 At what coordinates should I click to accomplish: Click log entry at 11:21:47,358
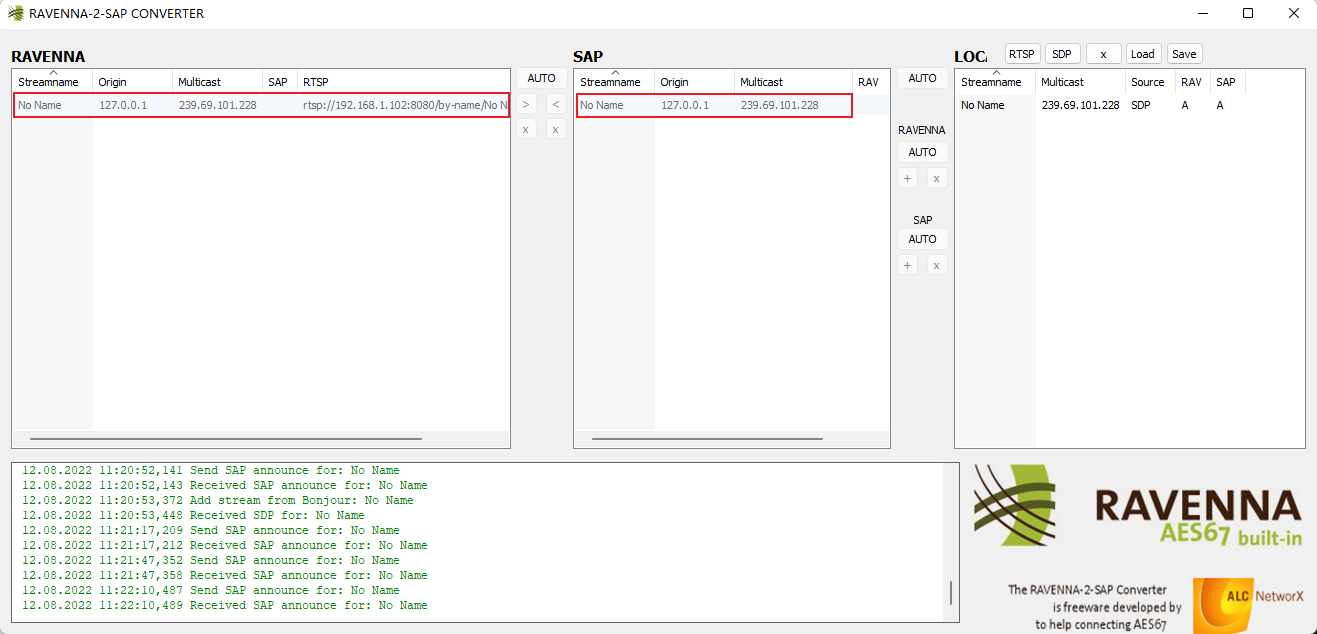[x=224, y=575]
